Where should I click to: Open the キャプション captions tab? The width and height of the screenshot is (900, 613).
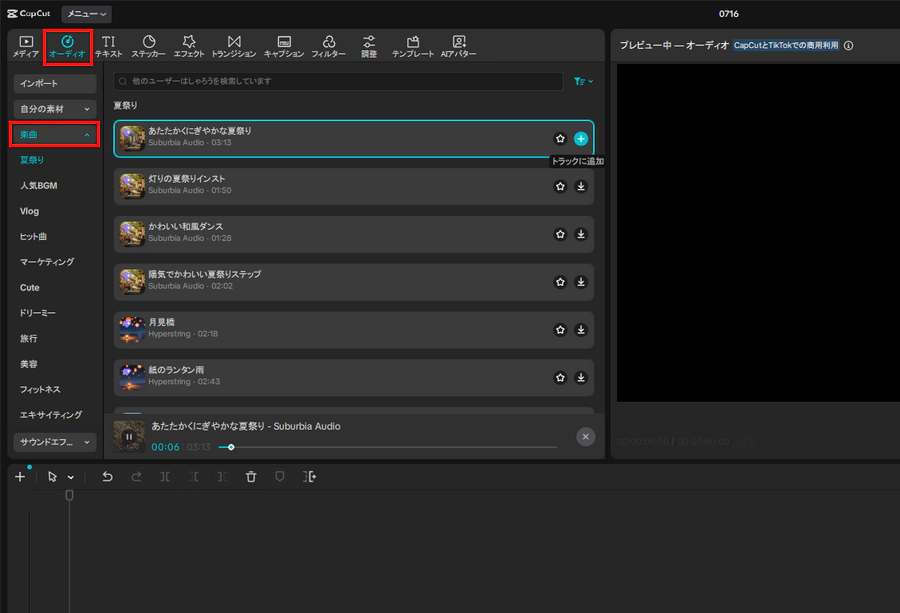click(x=284, y=46)
